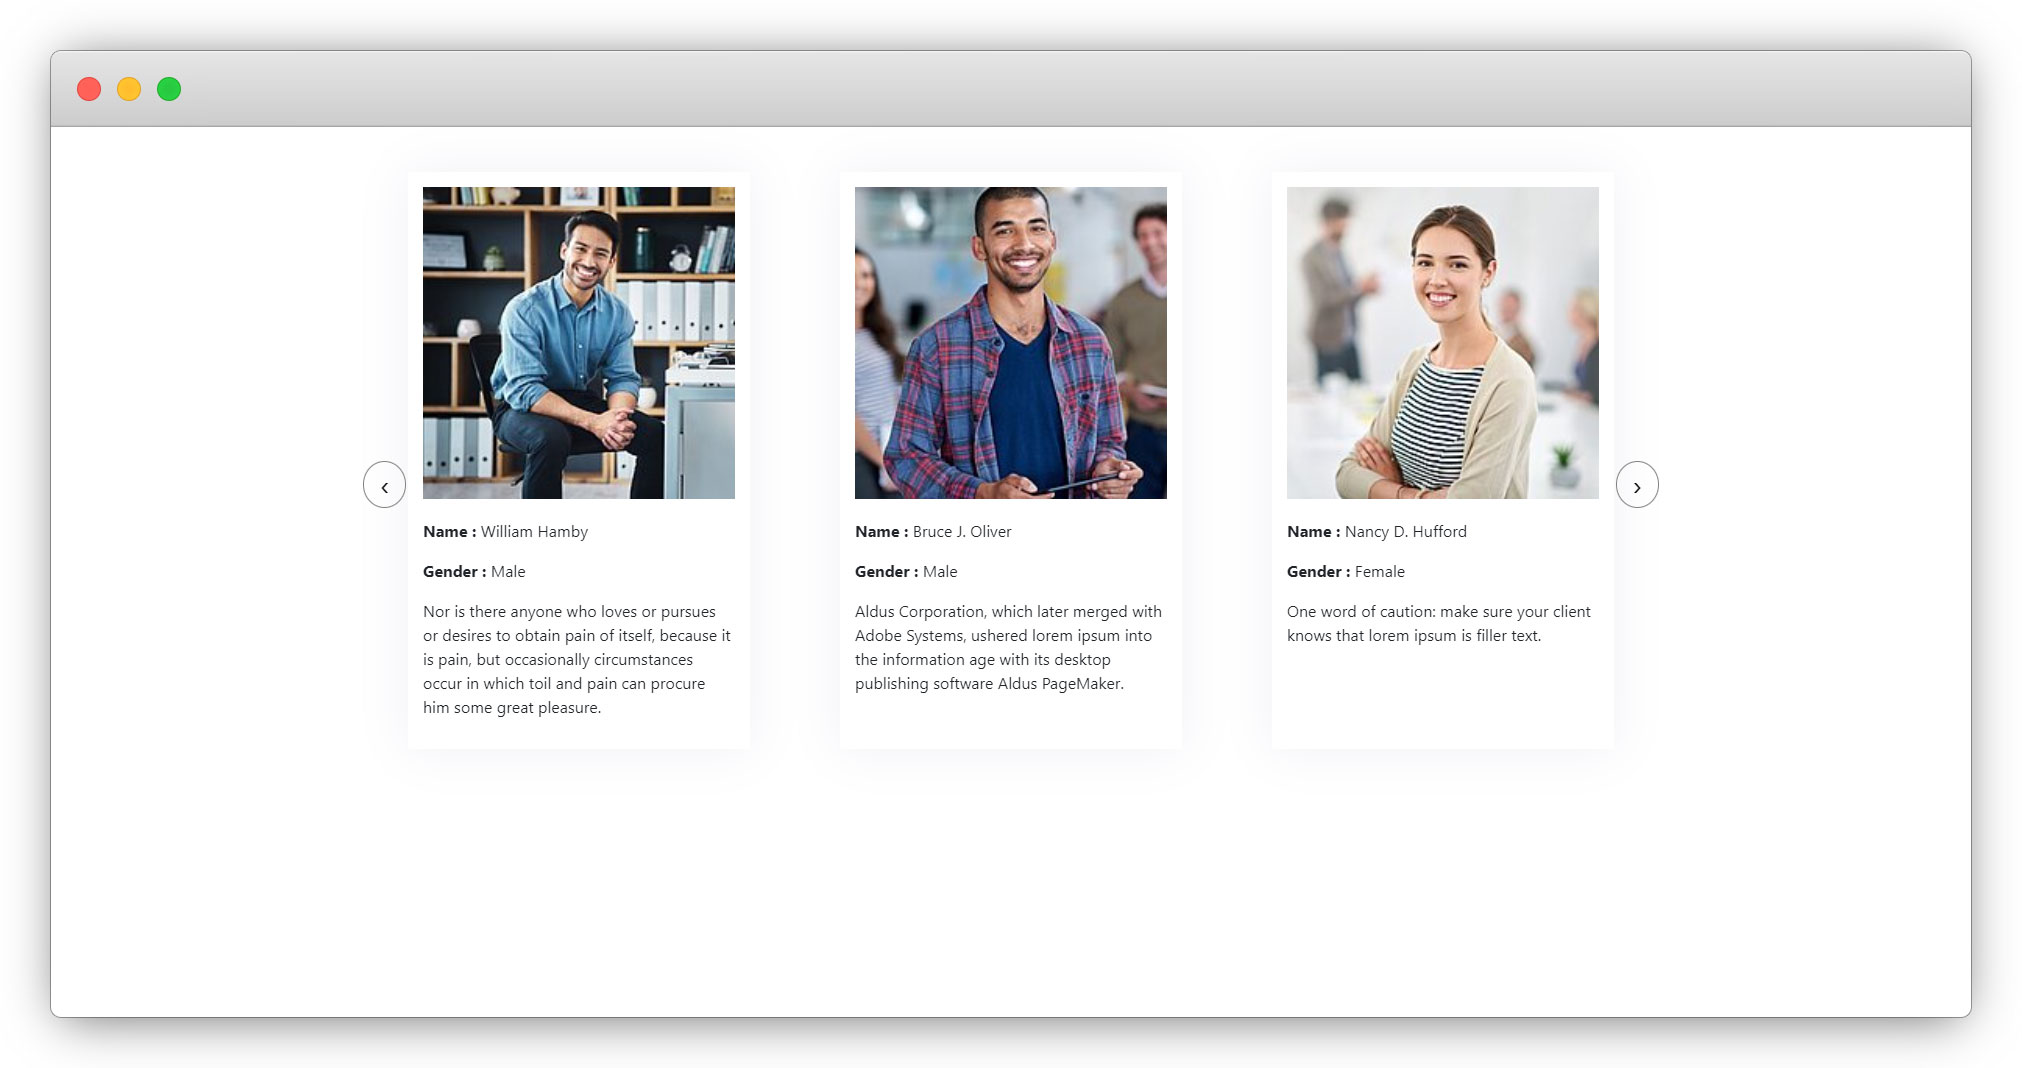The height and width of the screenshot is (1068, 2022).
Task: Click the name text Bruce J. Oliver
Action: 962,532
